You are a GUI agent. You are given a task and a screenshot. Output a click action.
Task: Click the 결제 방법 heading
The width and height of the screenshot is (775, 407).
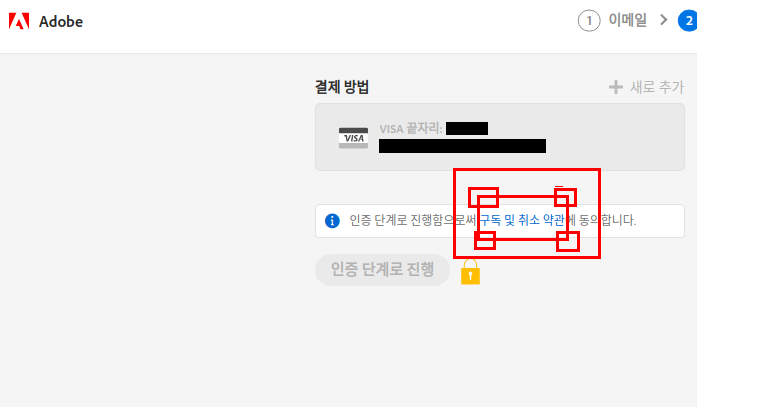(x=342, y=87)
